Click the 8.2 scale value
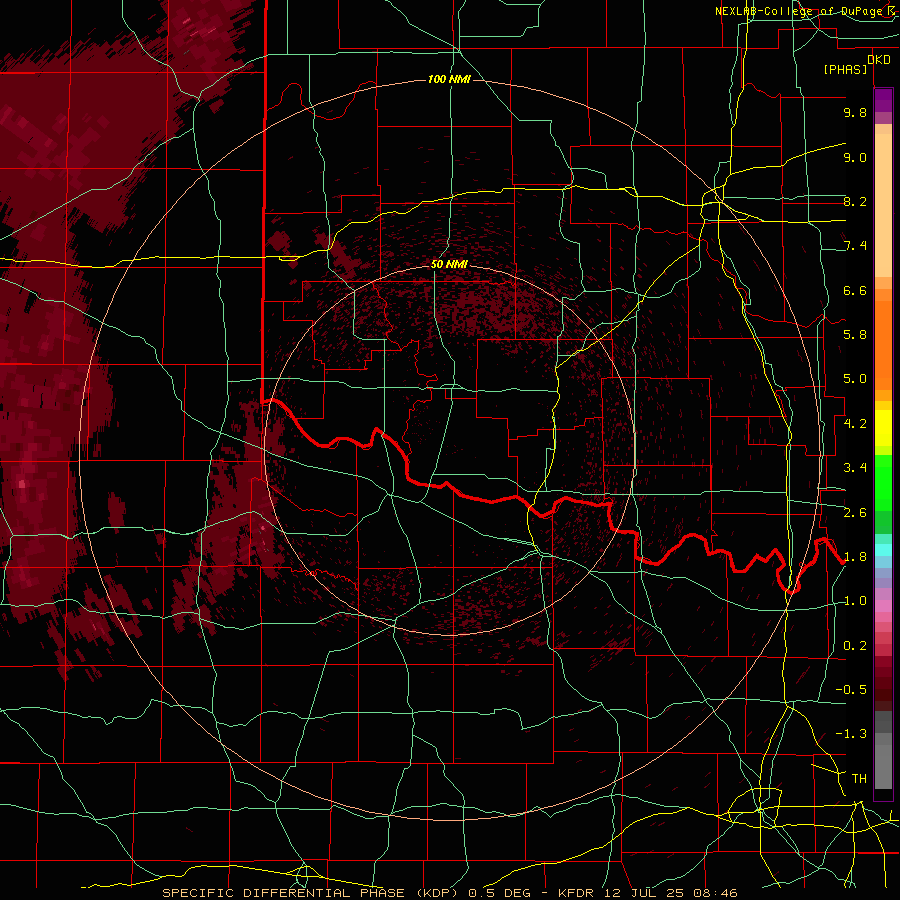 pyautogui.click(x=855, y=202)
